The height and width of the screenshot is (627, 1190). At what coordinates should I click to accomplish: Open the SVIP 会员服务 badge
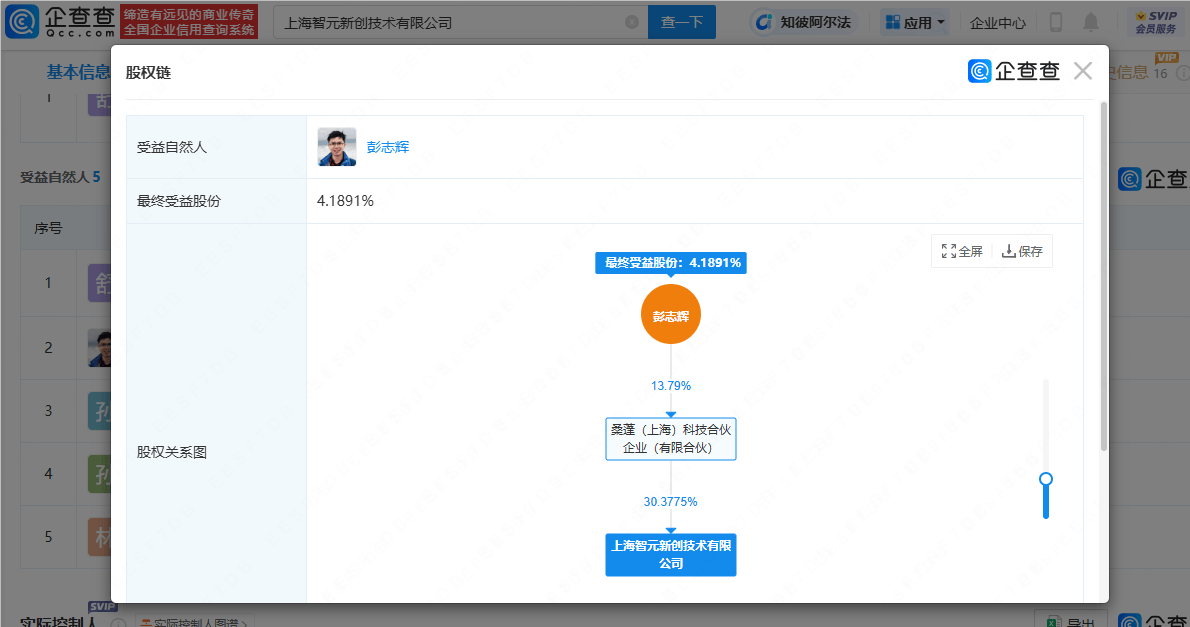click(x=1155, y=22)
